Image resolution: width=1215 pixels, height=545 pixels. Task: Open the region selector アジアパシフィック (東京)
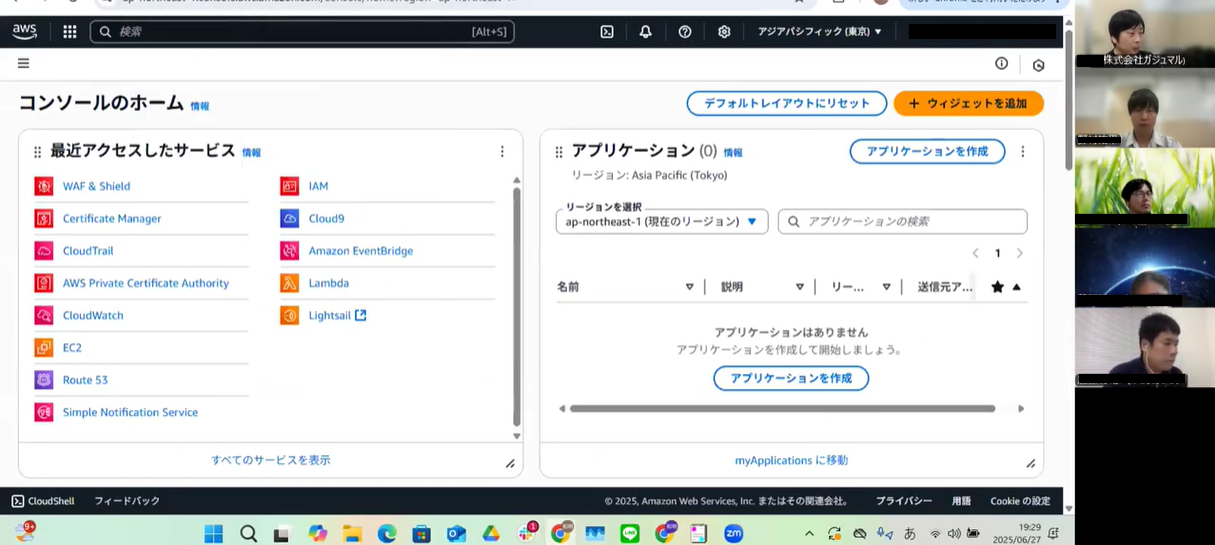pos(820,32)
